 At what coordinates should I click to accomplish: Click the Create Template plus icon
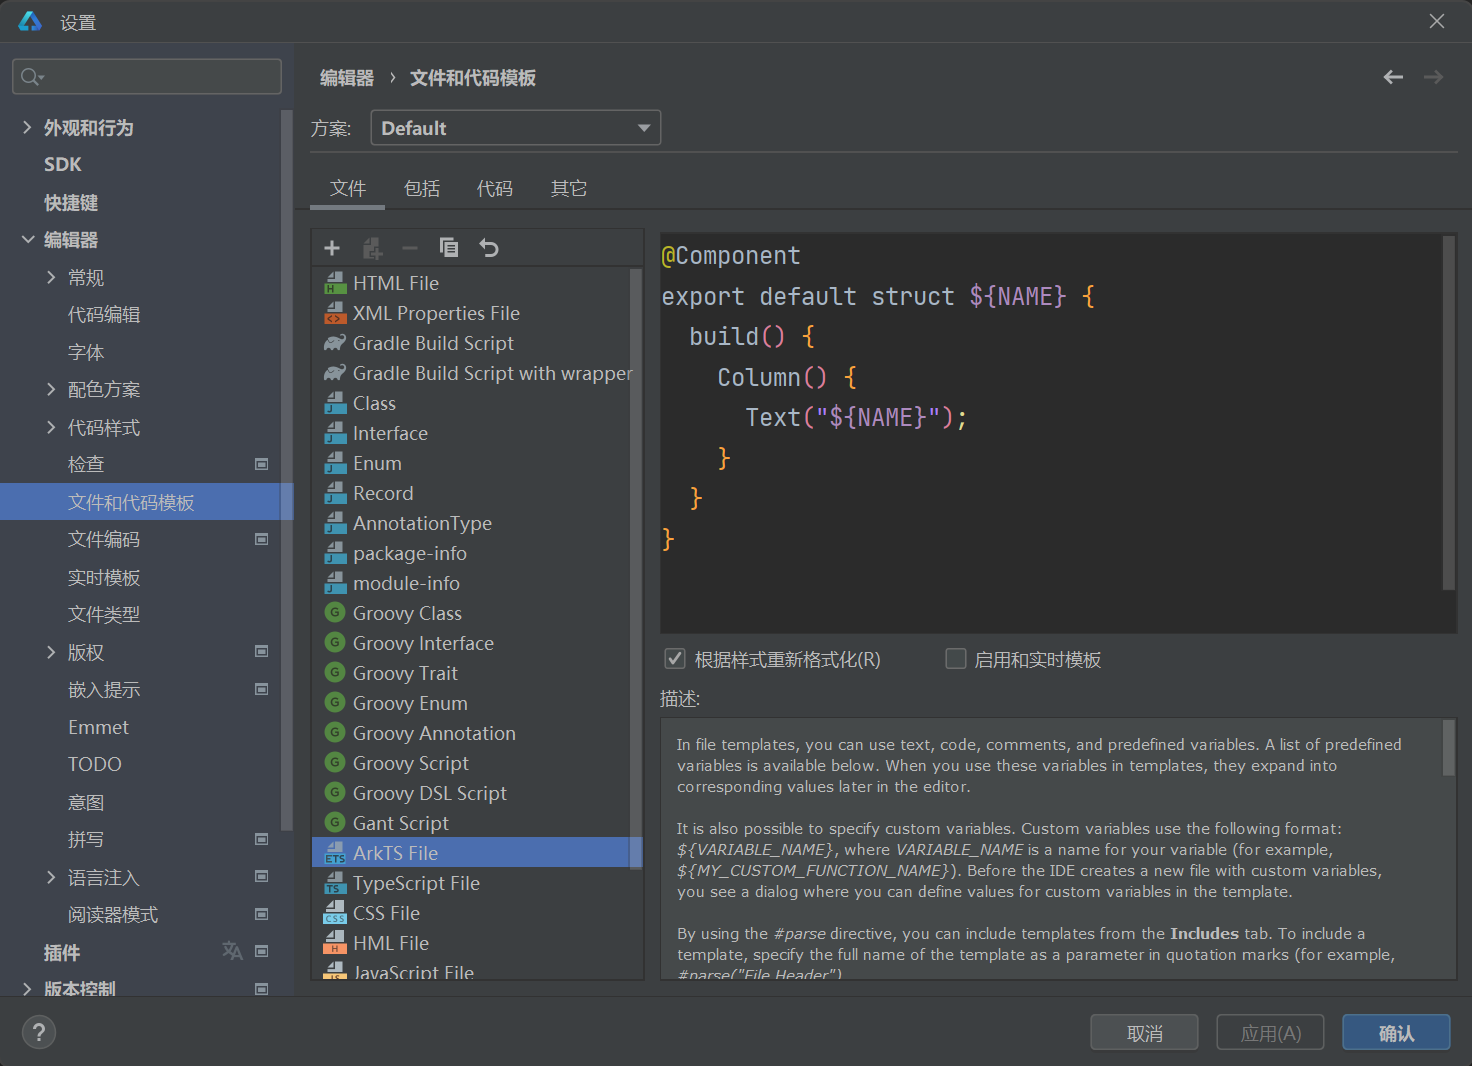point(332,248)
